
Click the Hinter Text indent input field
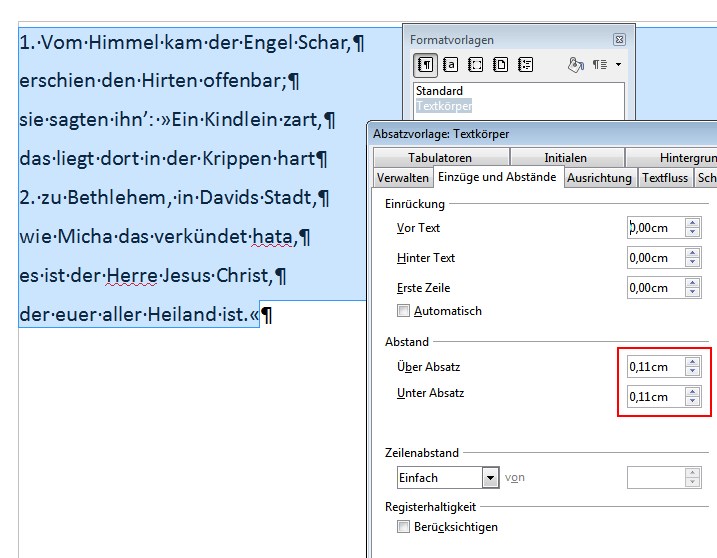click(656, 258)
